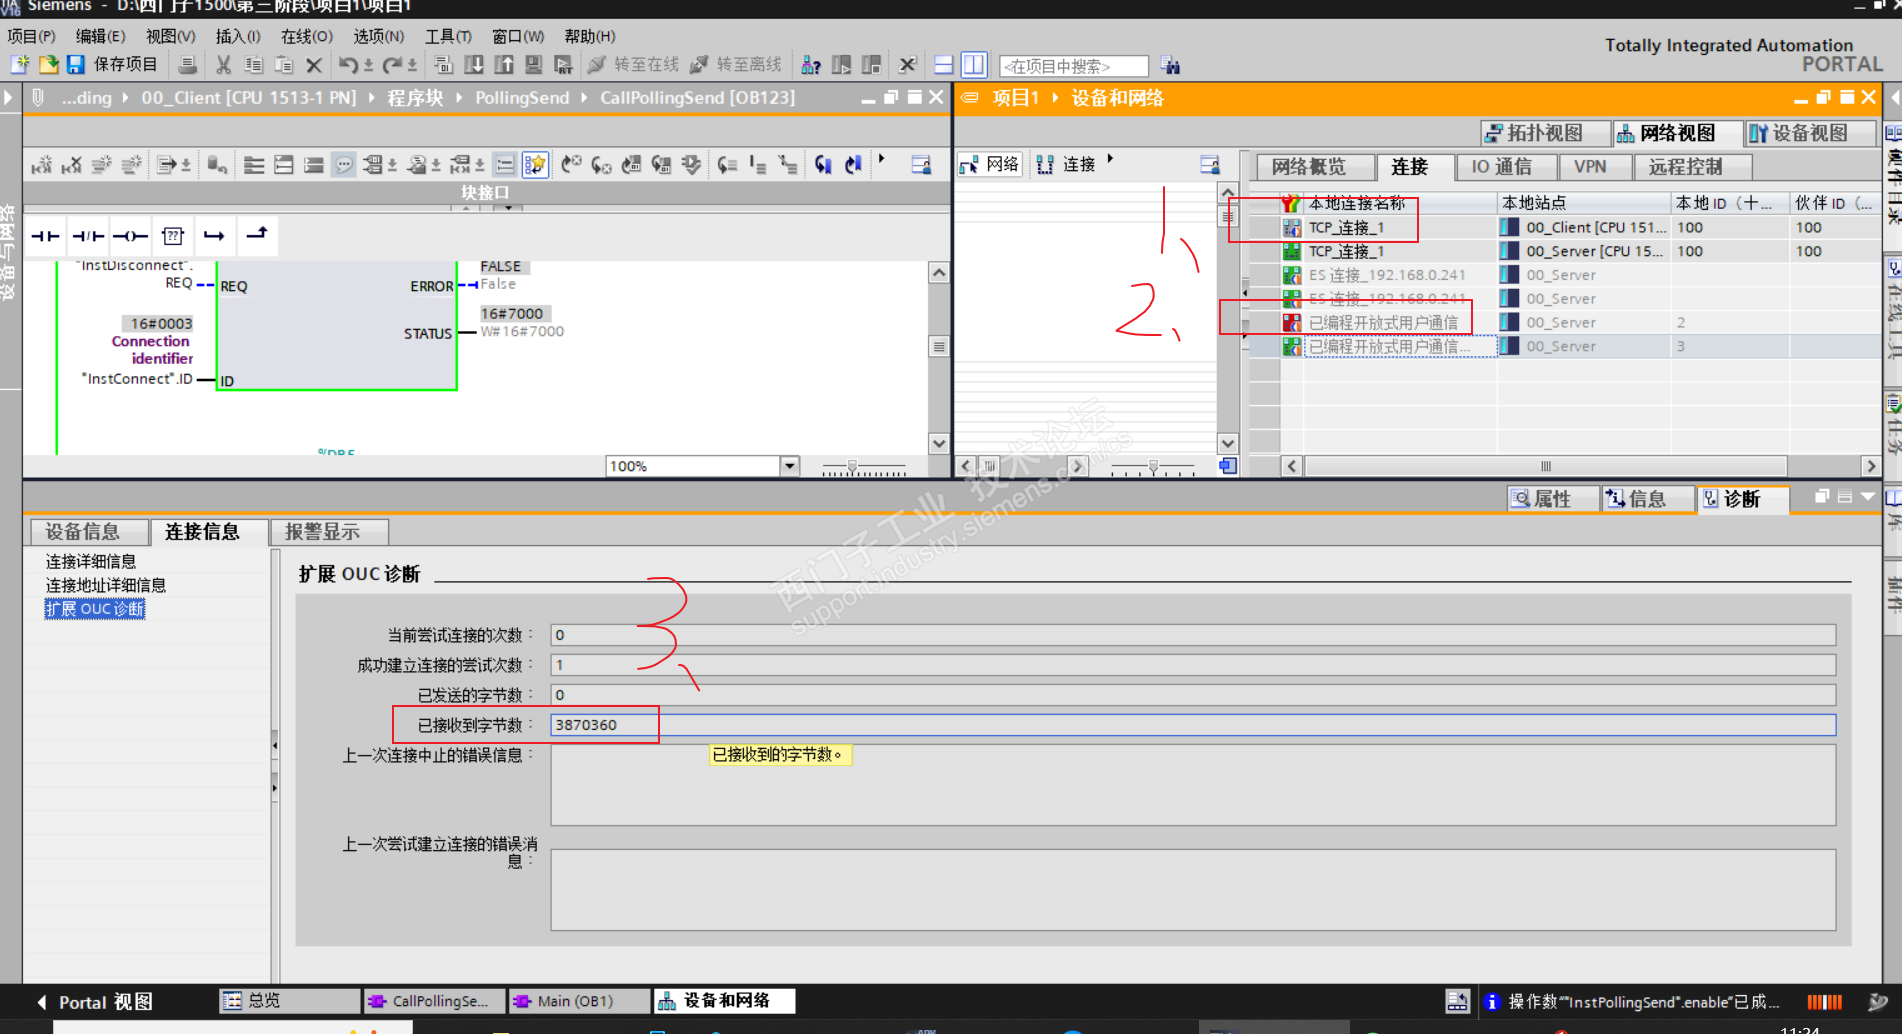Image resolution: width=1902 pixels, height=1034 pixels.
Task: Click the cut scissors icon
Action: (223, 65)
